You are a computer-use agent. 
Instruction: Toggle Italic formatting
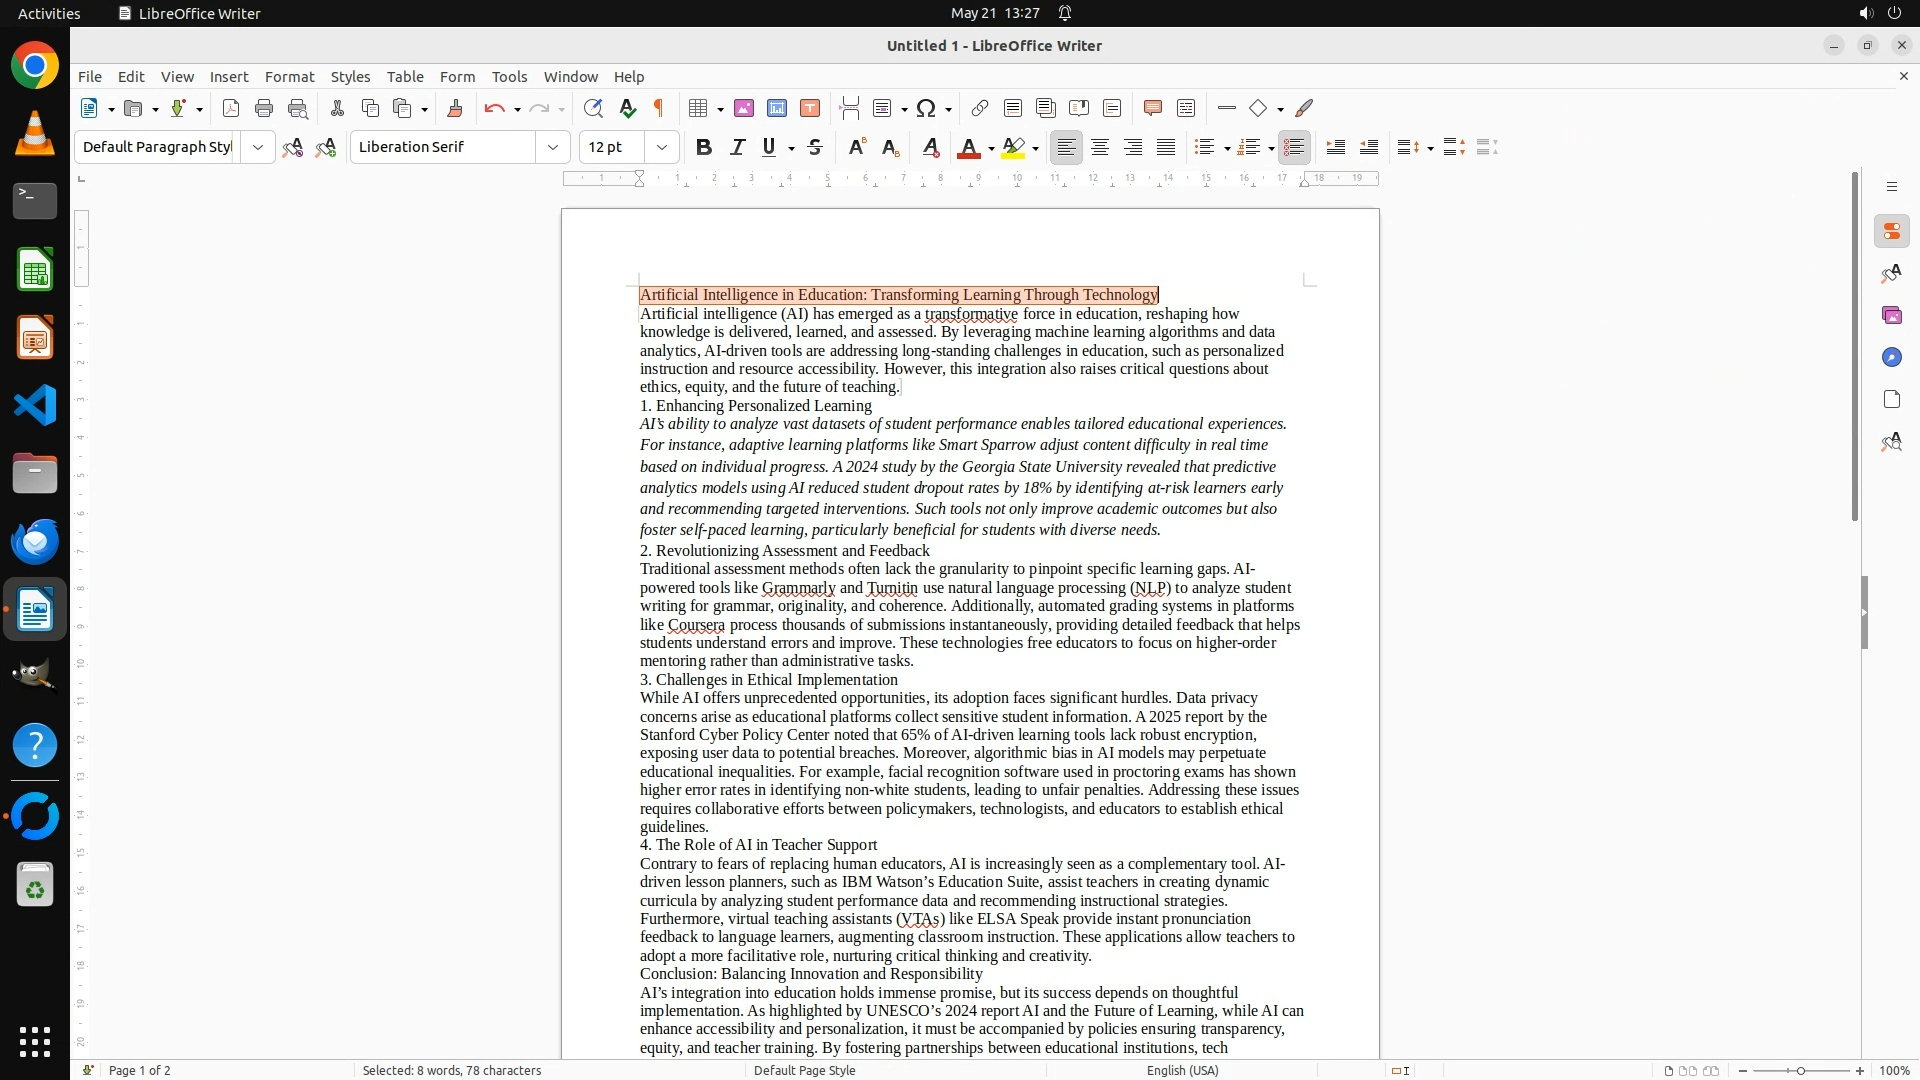(737, 147)
